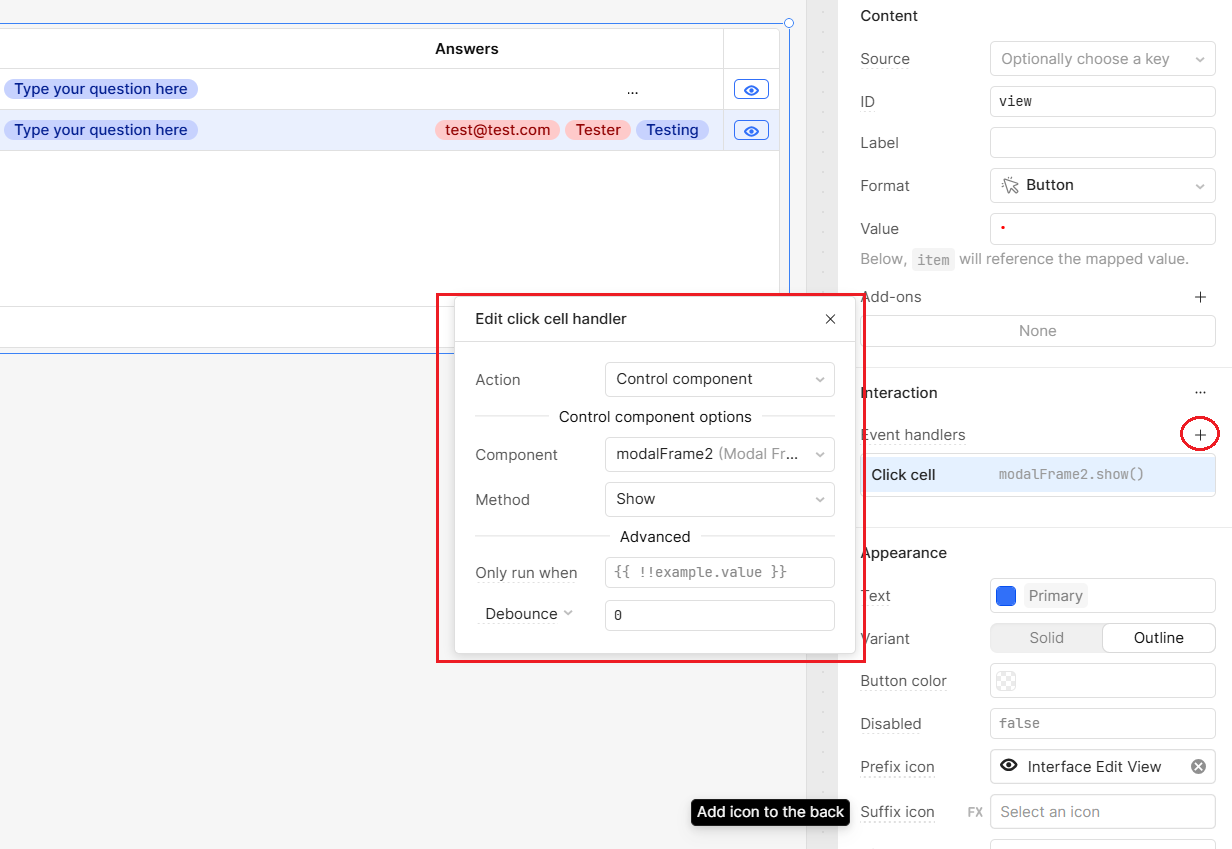The image size is (1232, 849).
Task: Click the Debounce value field showing 0
Action: pyautogui.click(x=720, y=615)
